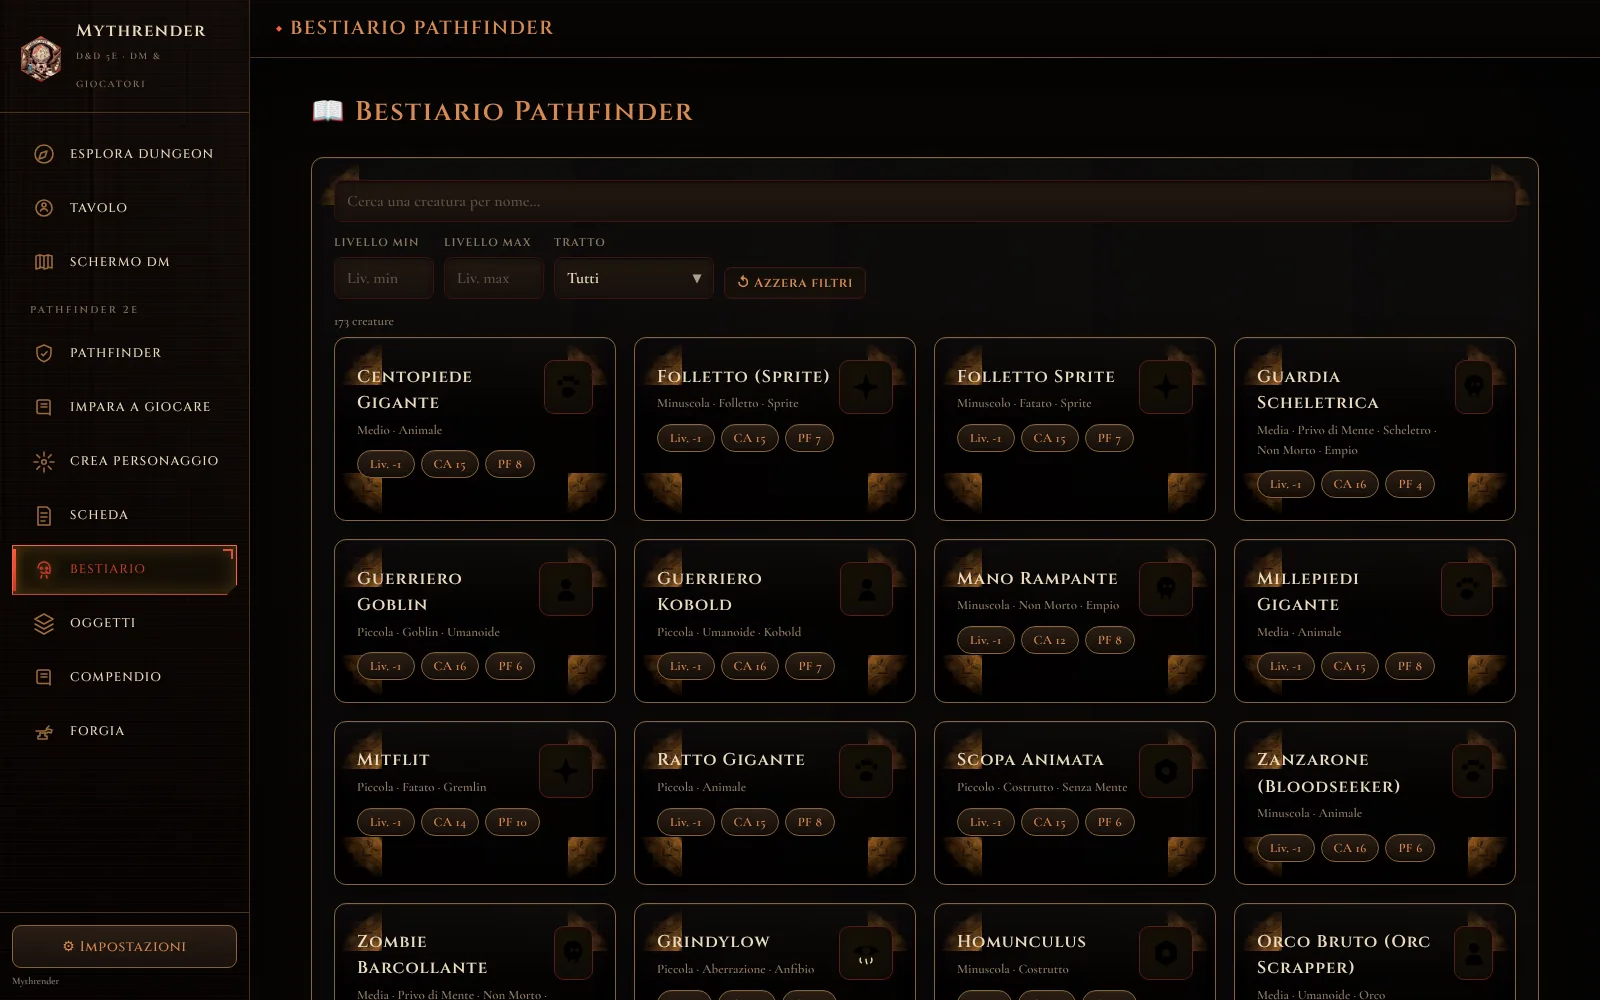Open Esplora Dungeon compass icon
Viewport: 1600px width, 1000px height.
[x=44, y=154]
